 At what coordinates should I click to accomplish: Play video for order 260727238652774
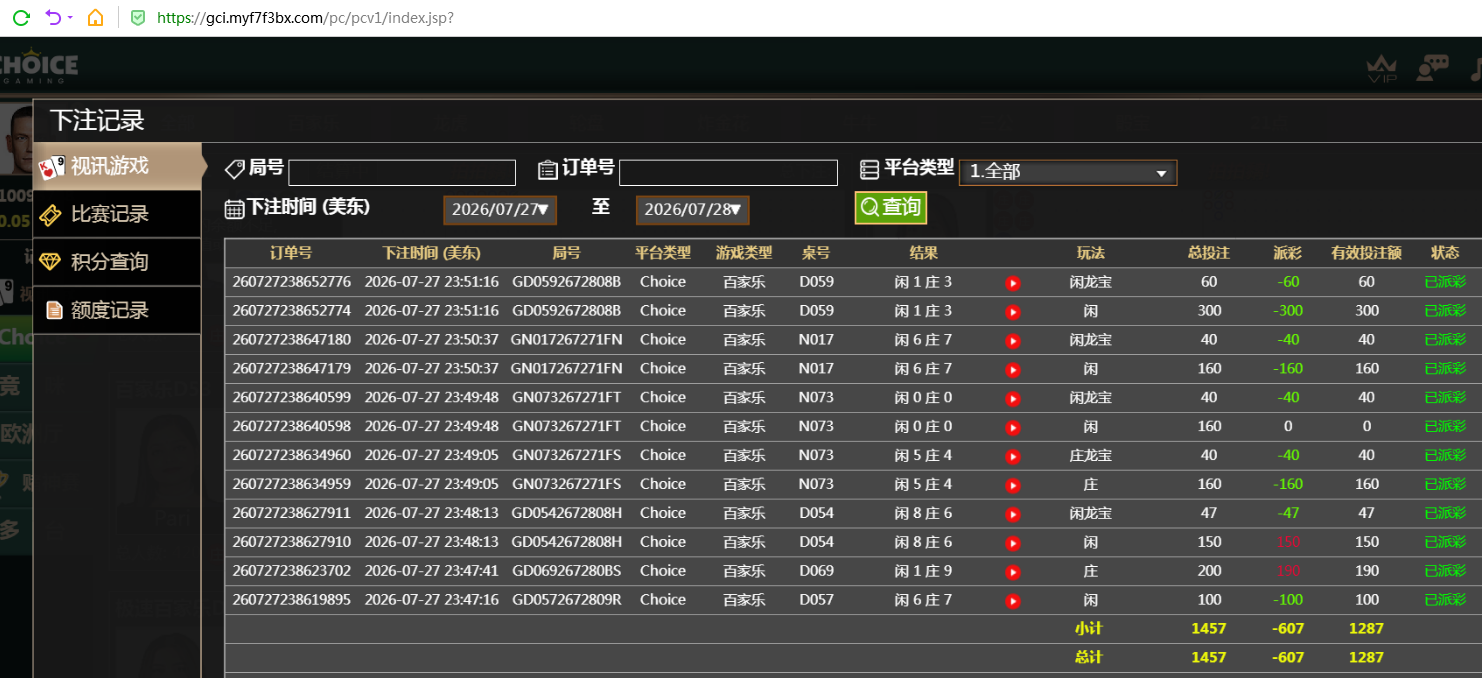(1013, 312)
